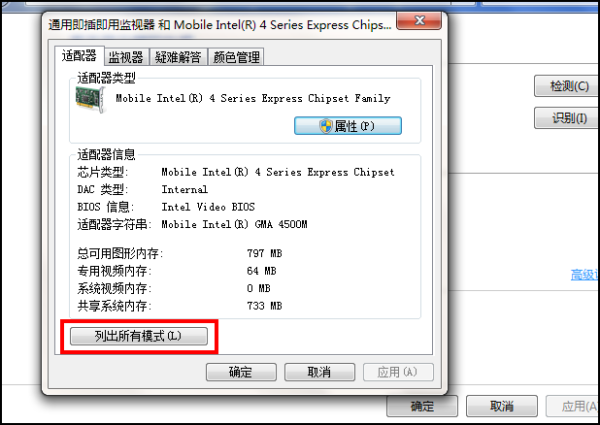Viewport: 600px width, 425px height.
Task: Click the dialog title bar text 通用即插即用监视器
Action: tap(101, 25)
